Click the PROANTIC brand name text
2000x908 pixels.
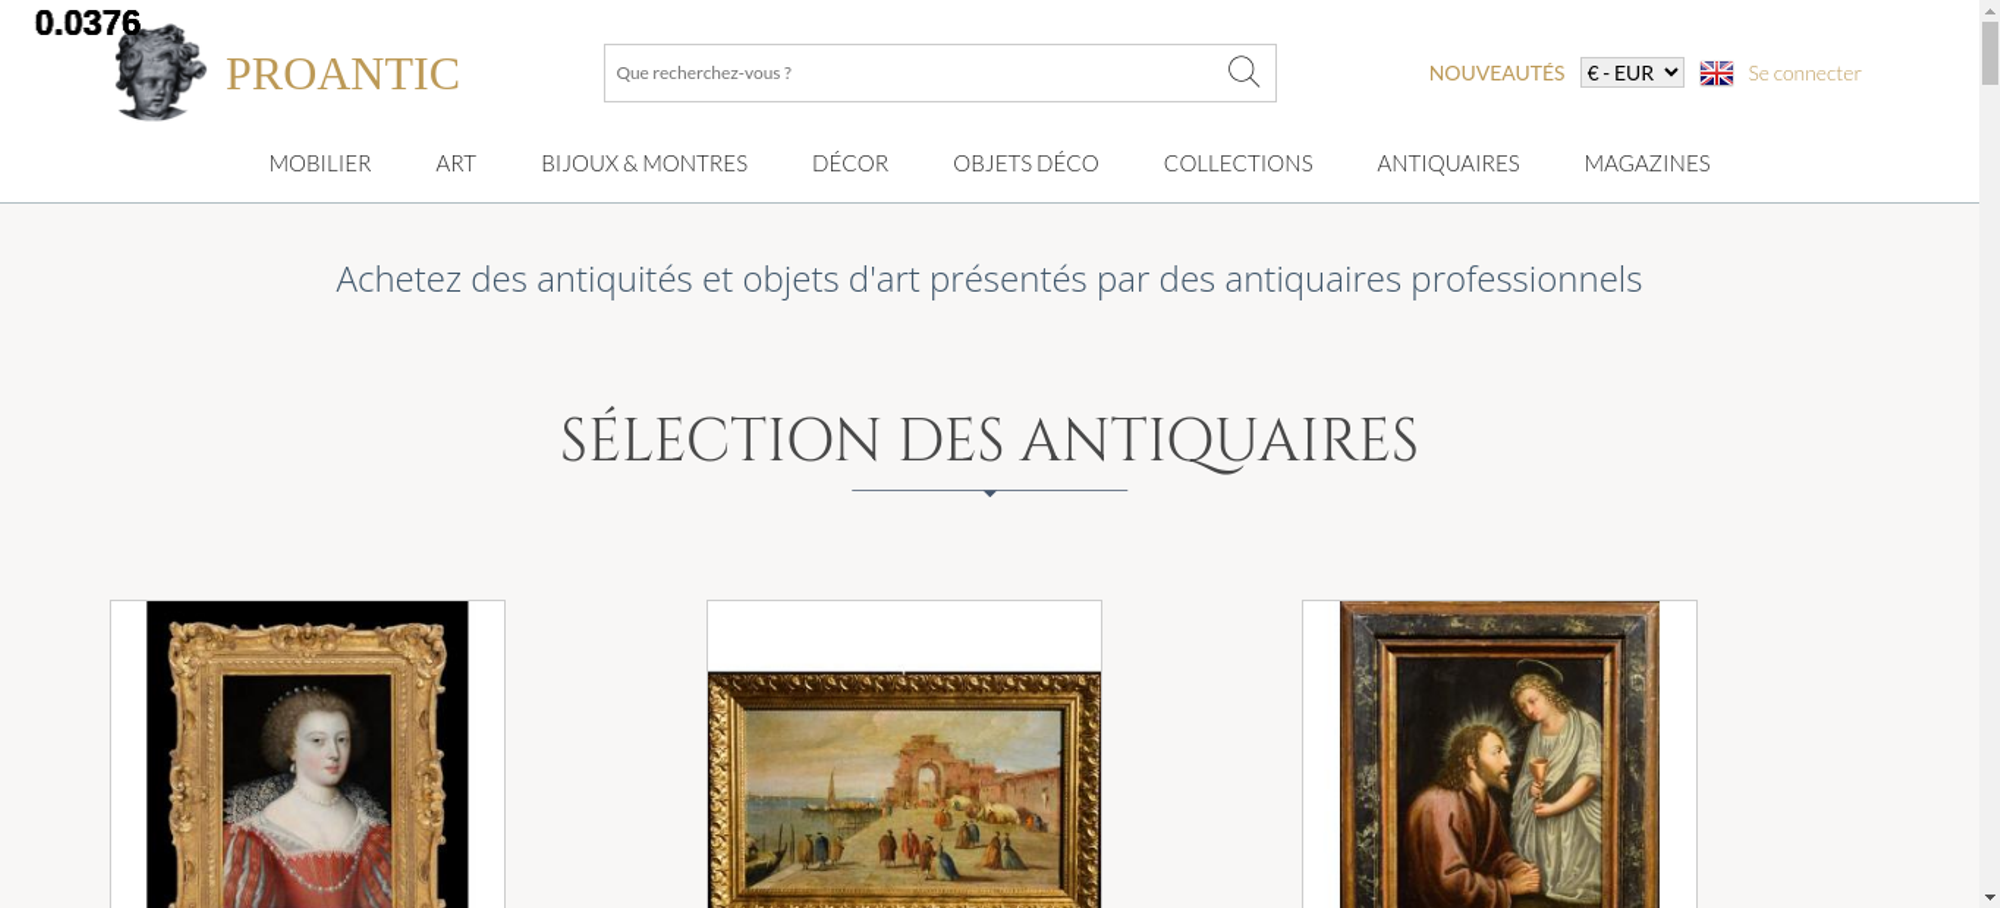click(x=342, y=74)
